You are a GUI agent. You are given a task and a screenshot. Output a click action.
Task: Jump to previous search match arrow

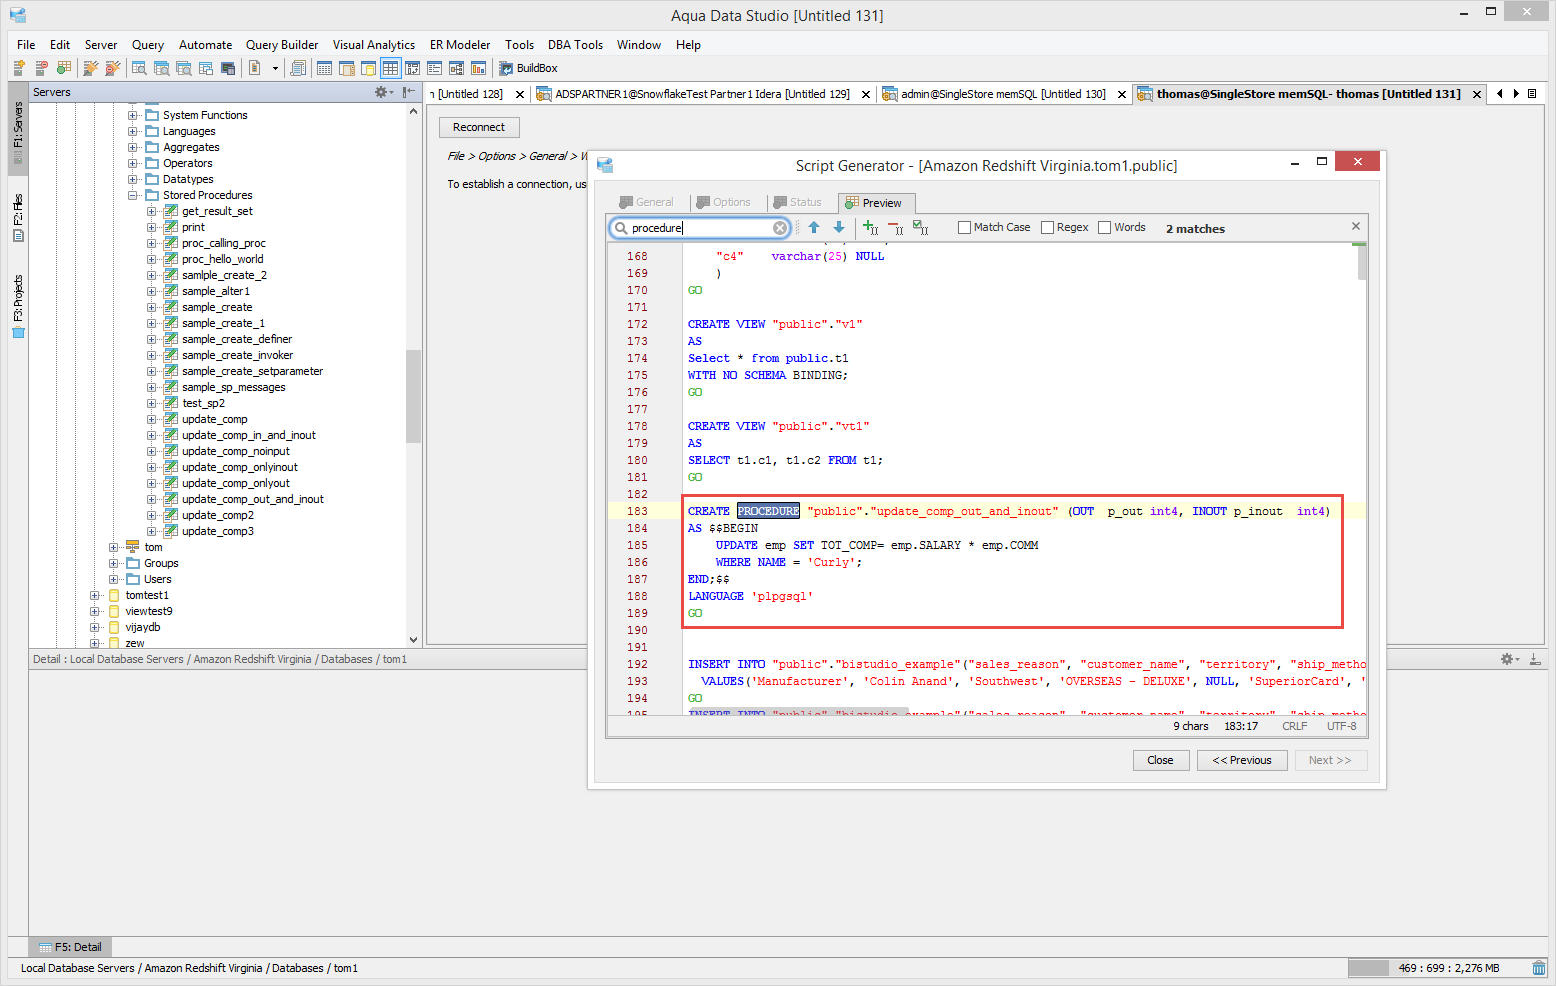pyautogui.click(x=814, y=228)
